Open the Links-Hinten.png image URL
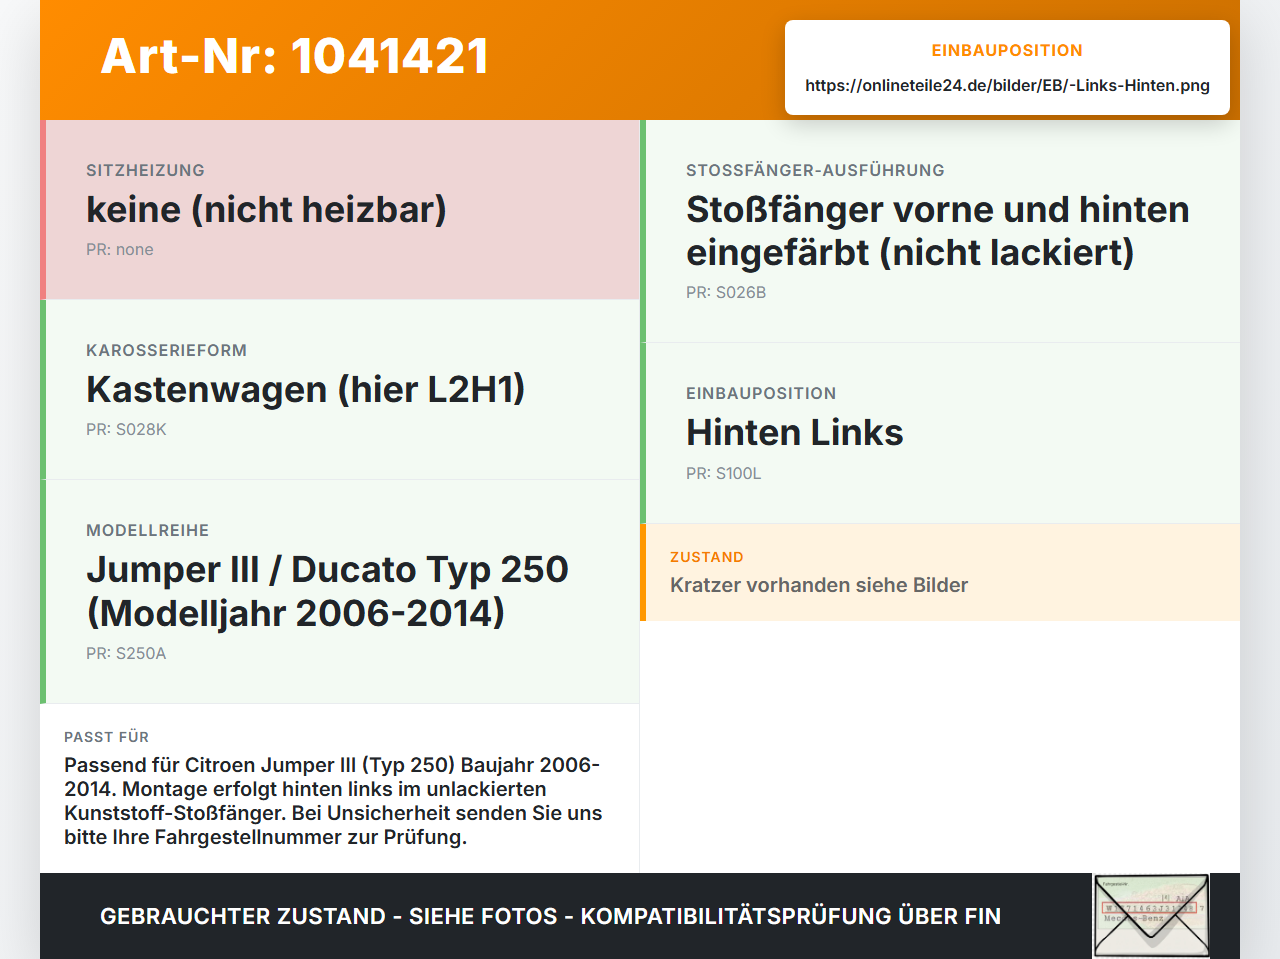Screen dimensions: 1280x959 click(x=1007, y=85)
